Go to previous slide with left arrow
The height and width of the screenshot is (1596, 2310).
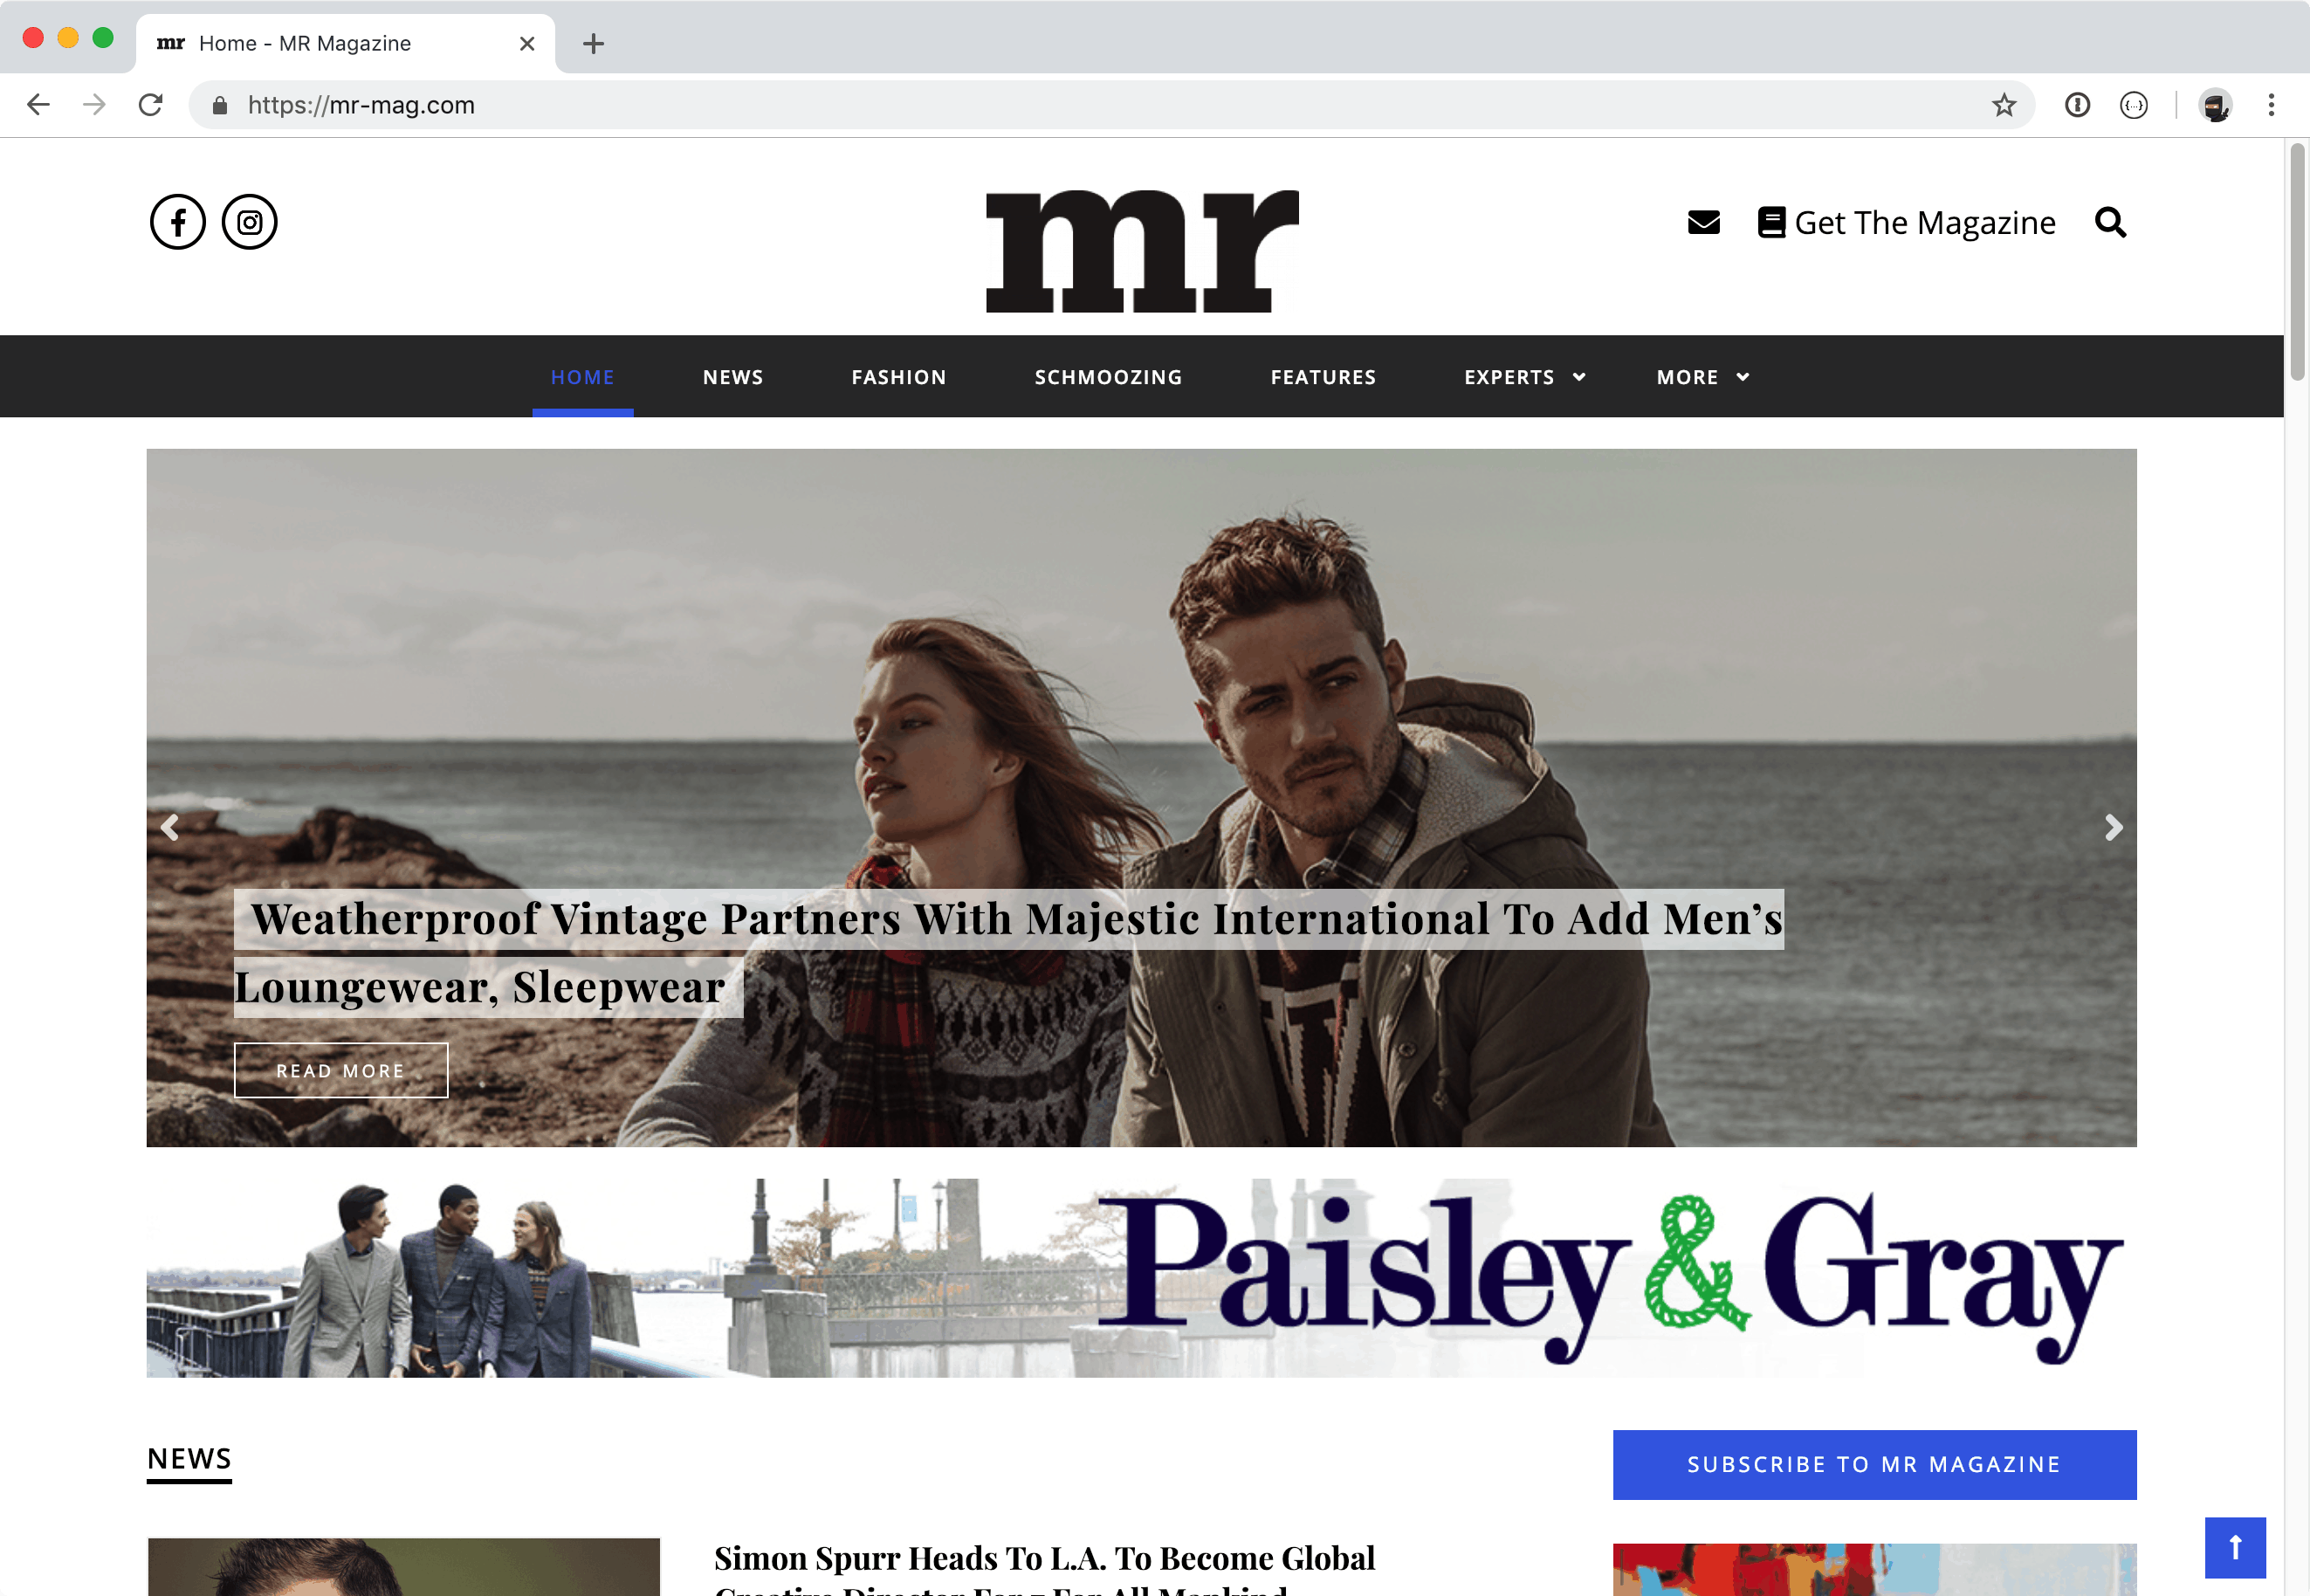click(170, 827)
